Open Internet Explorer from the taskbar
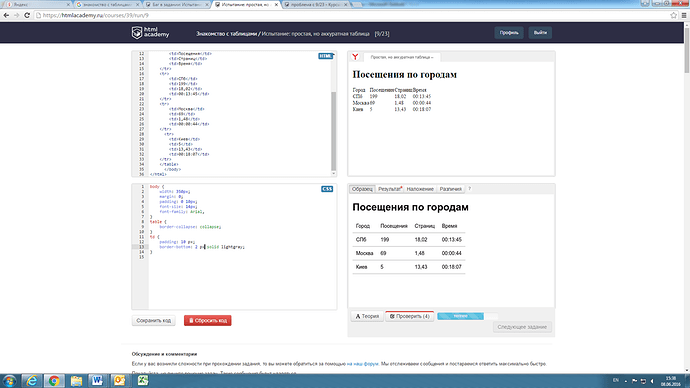Screen dimensions: 690x388 click(32, 381)
